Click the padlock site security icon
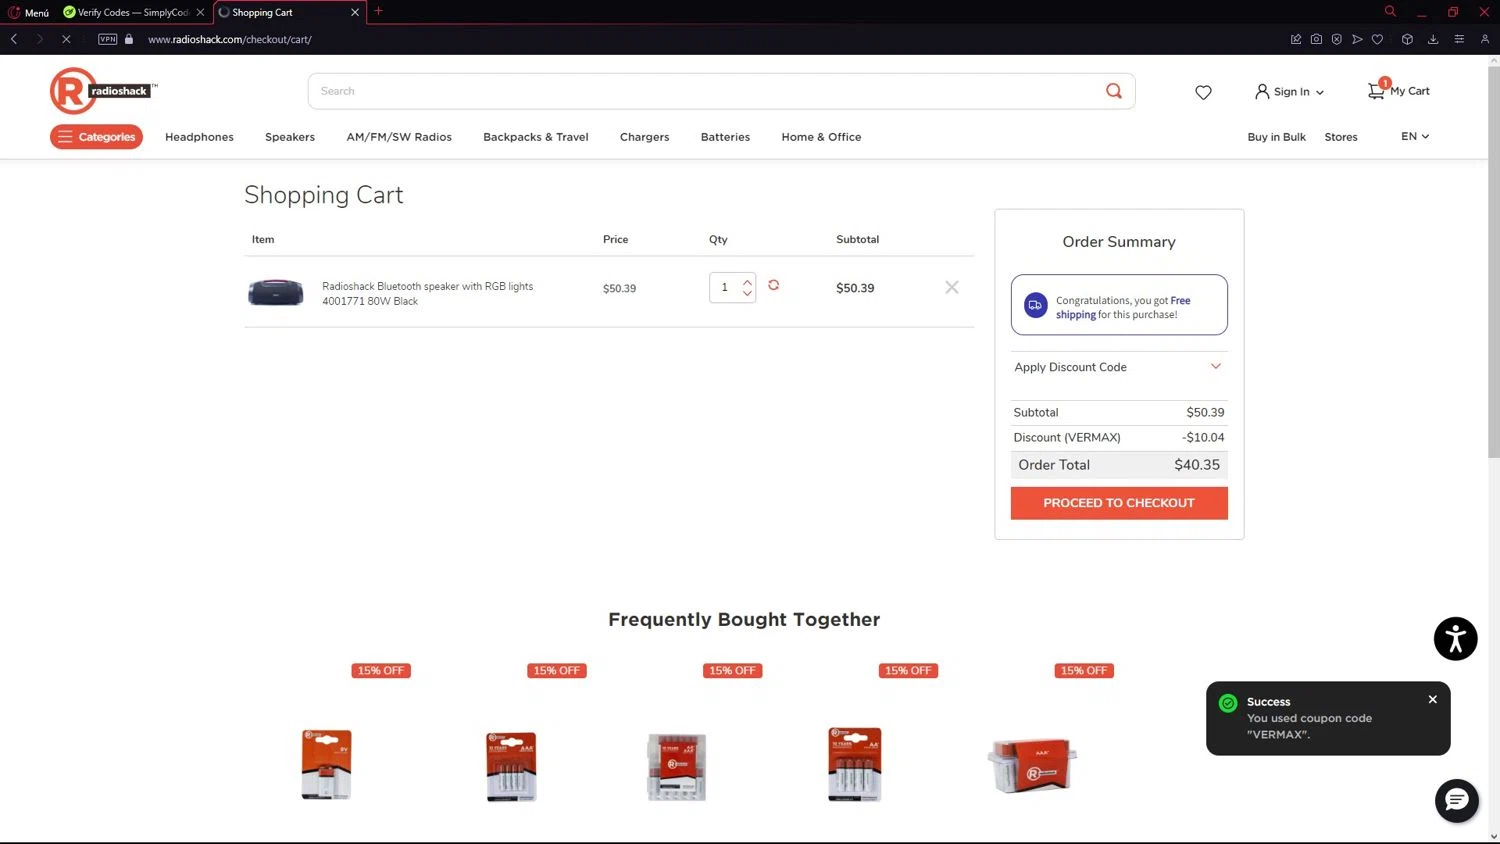This screenshot has height=844, width=1500. pyautogui.click(x=129, y=39)
